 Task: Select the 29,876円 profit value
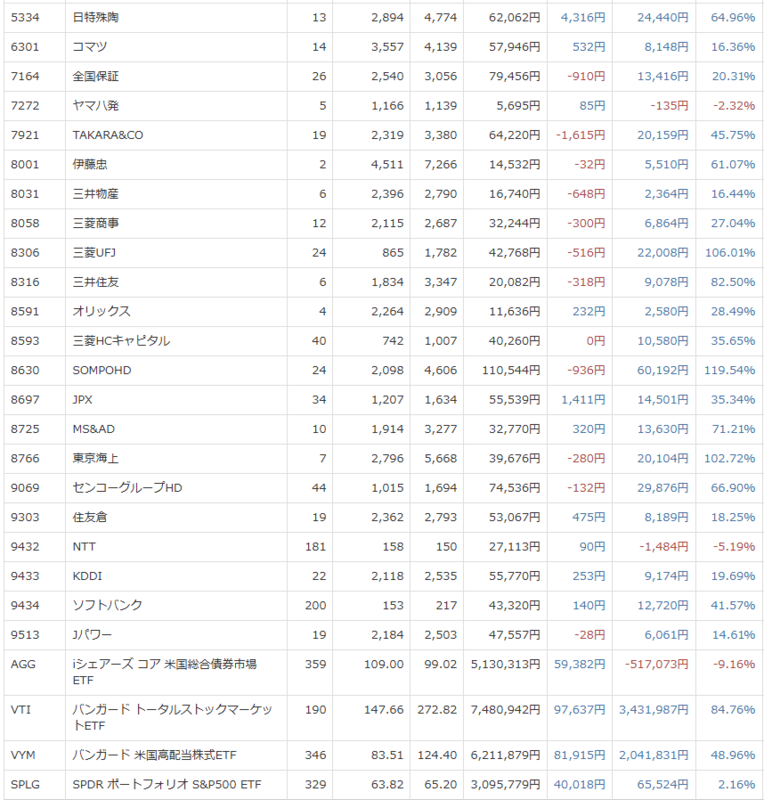(x=662, y=488)
